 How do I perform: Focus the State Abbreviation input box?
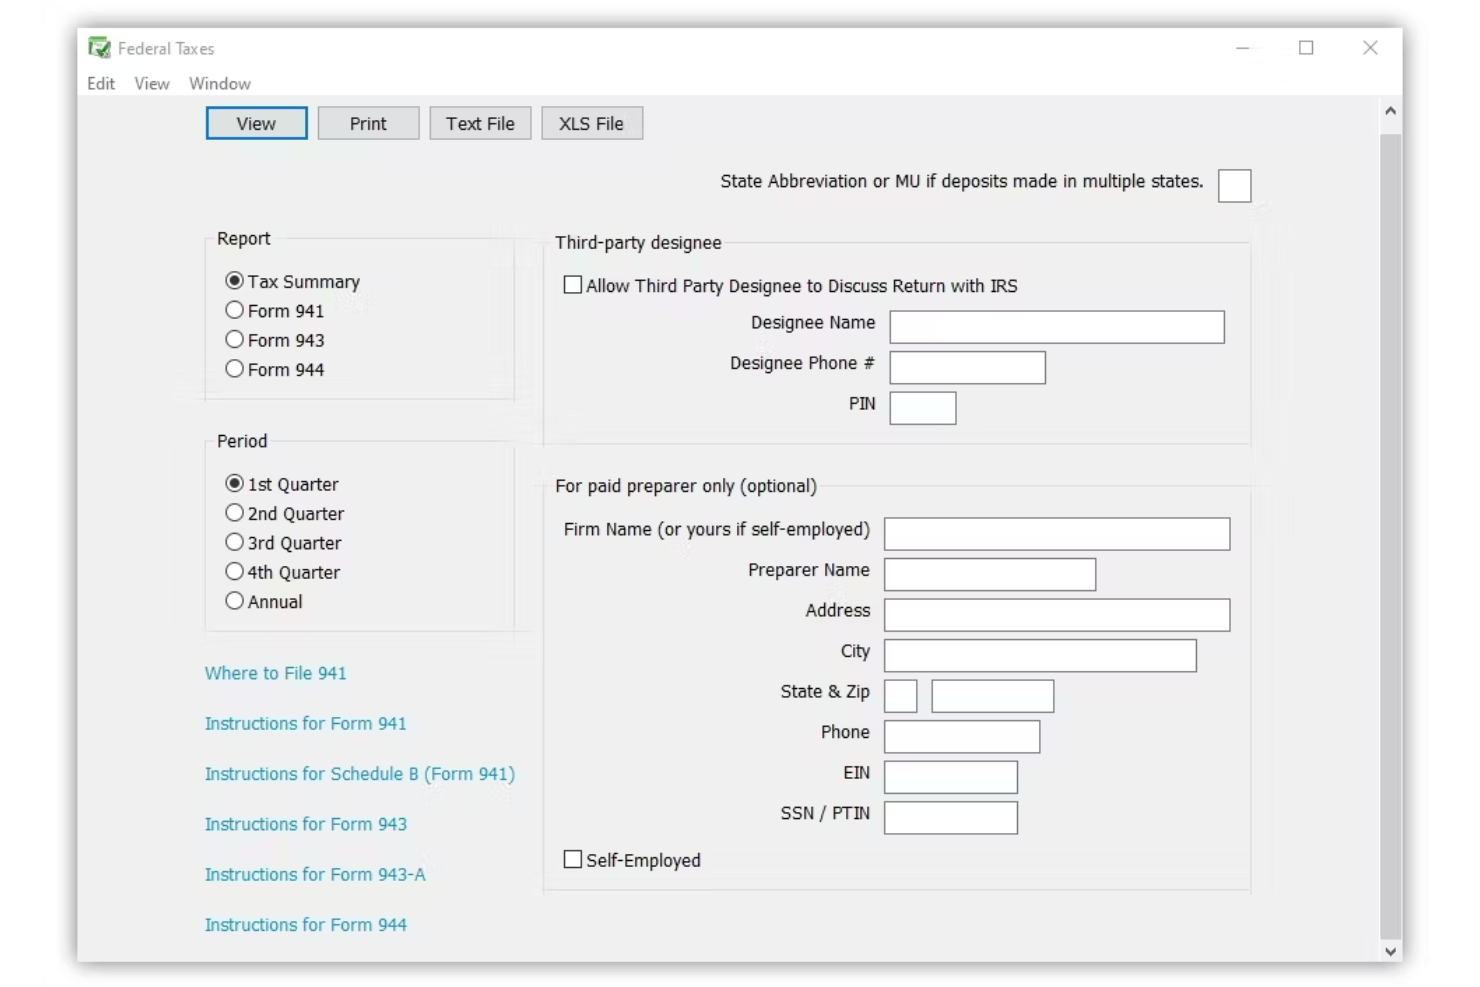[1234, 186]
